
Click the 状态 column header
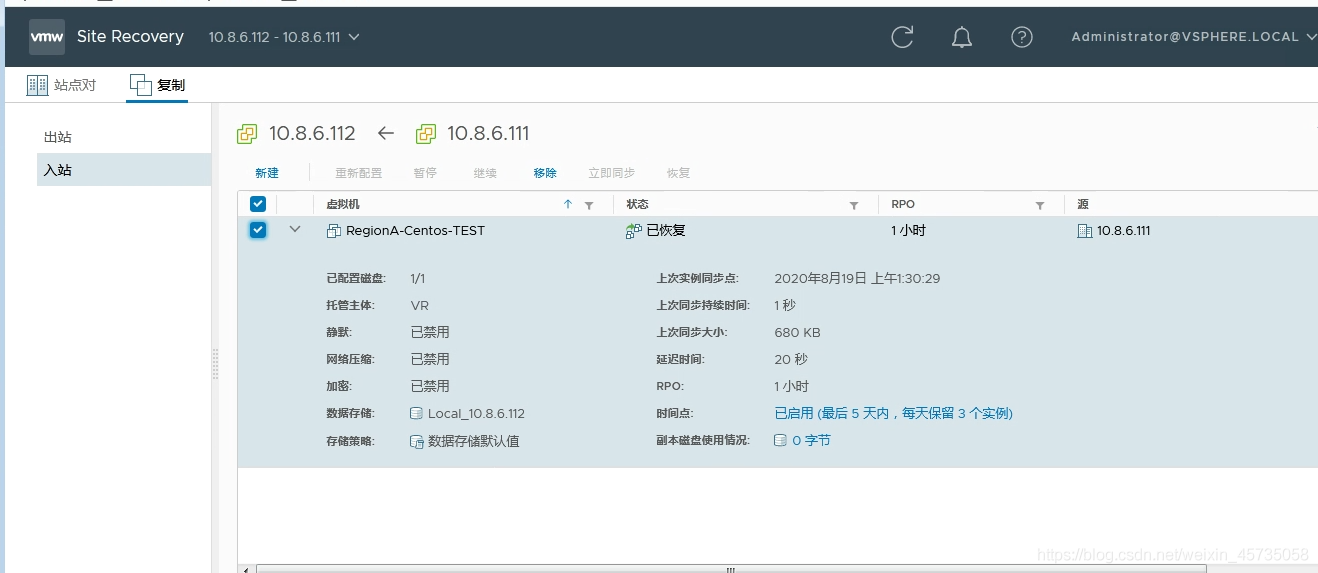coord(637,204)
